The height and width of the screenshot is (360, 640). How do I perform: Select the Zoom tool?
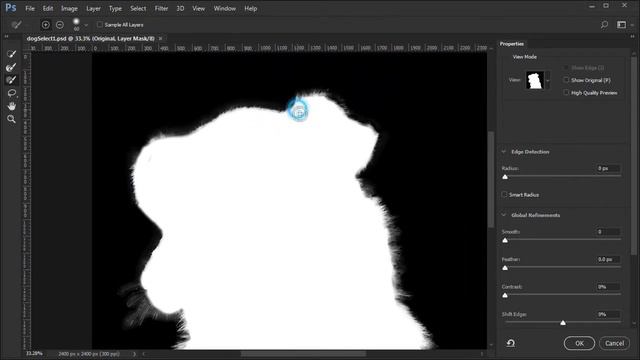click(x=11, y=119)
